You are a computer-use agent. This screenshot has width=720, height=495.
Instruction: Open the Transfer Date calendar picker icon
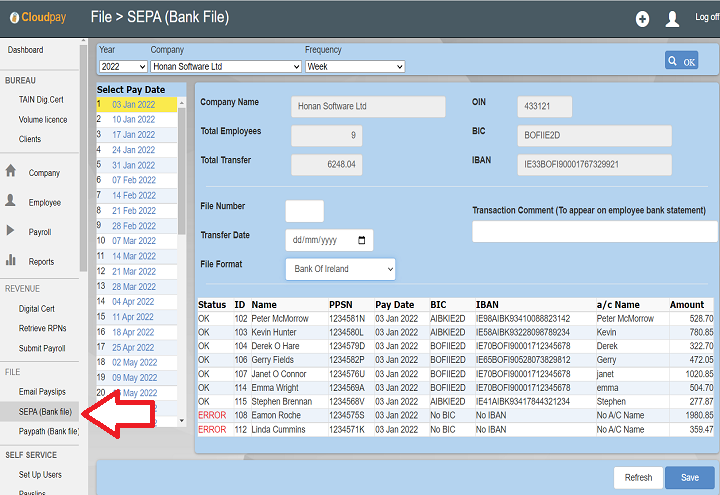pyautogui.click(x=361, y=241)
